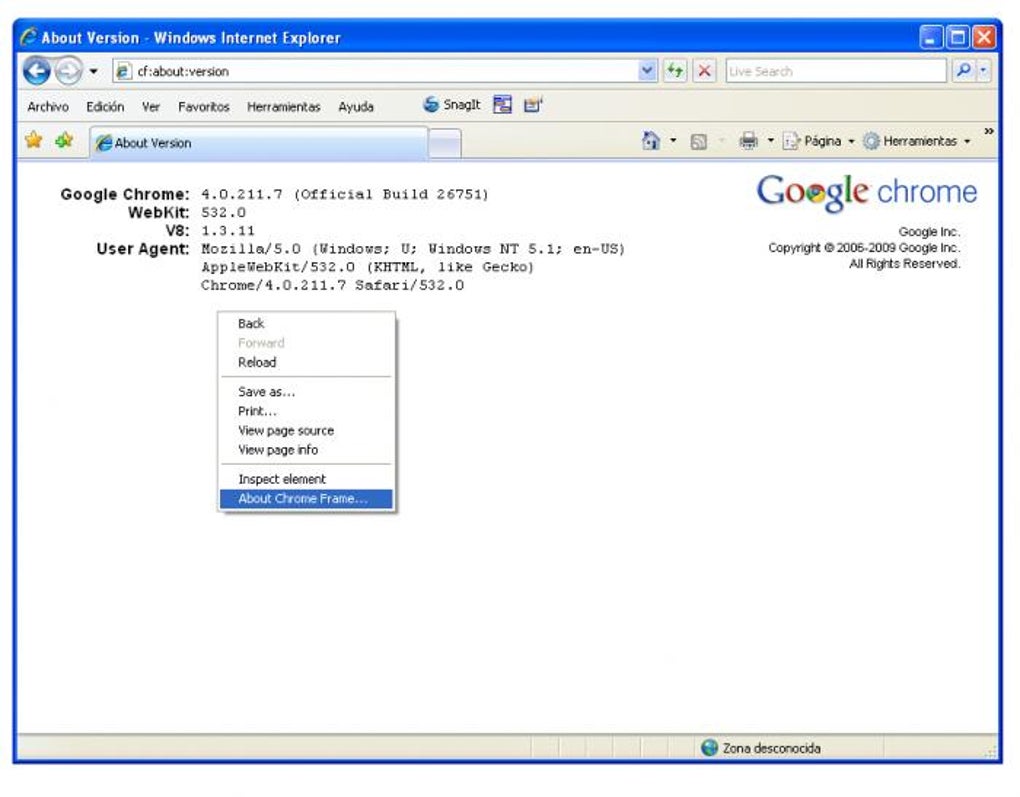Choose Print... in the context menu
The width and height of the screenshot is (1020, 797).
[x=306, y=411]
